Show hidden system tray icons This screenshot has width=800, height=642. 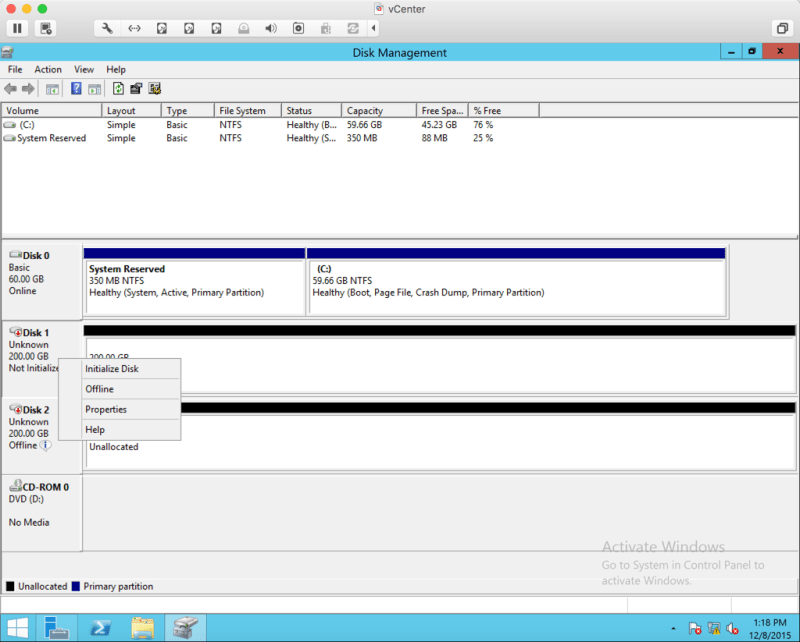672,629
